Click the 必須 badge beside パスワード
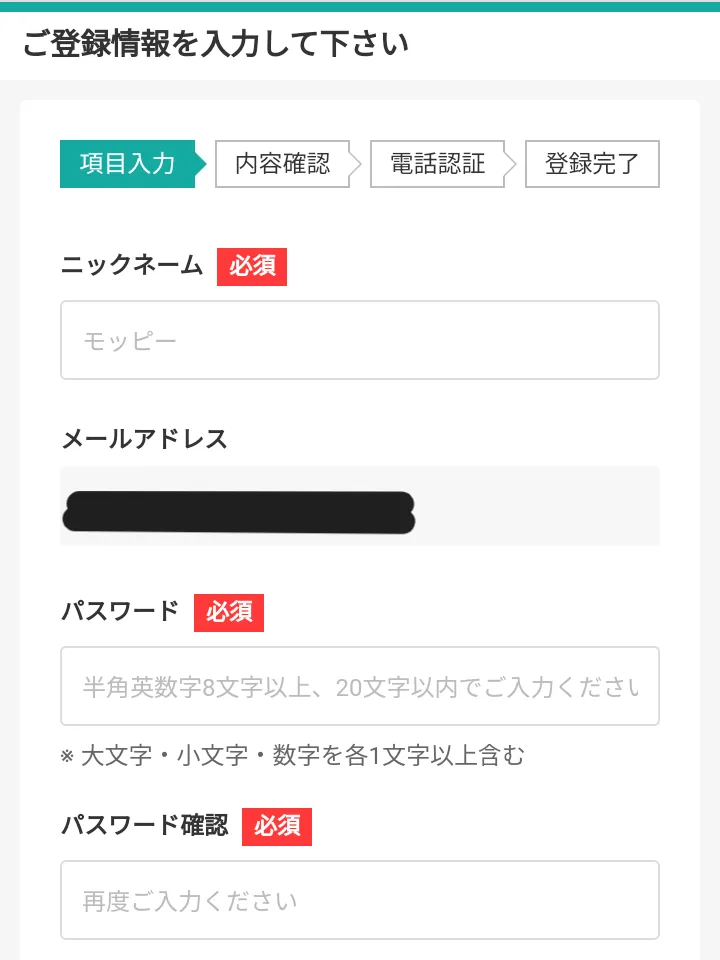 [x=229, y=612]
